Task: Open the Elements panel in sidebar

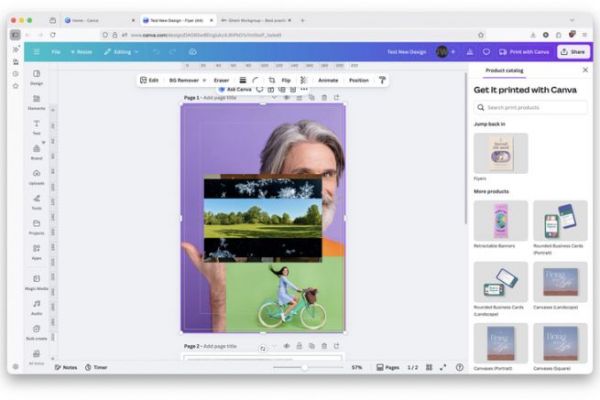Action: tap(37, 101)
